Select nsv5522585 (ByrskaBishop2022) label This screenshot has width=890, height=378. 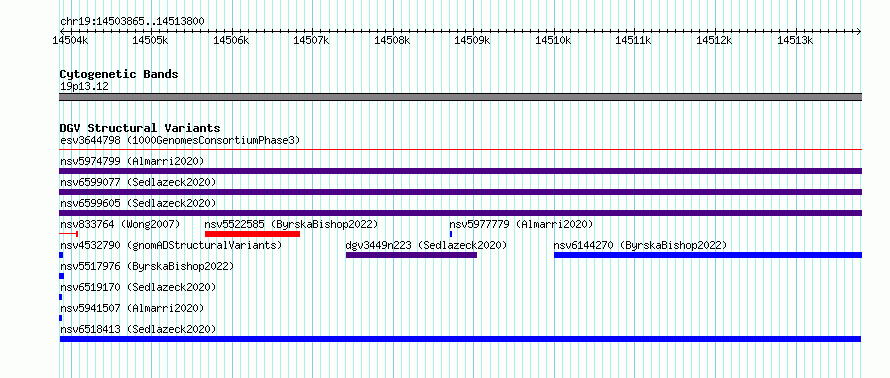291,224
